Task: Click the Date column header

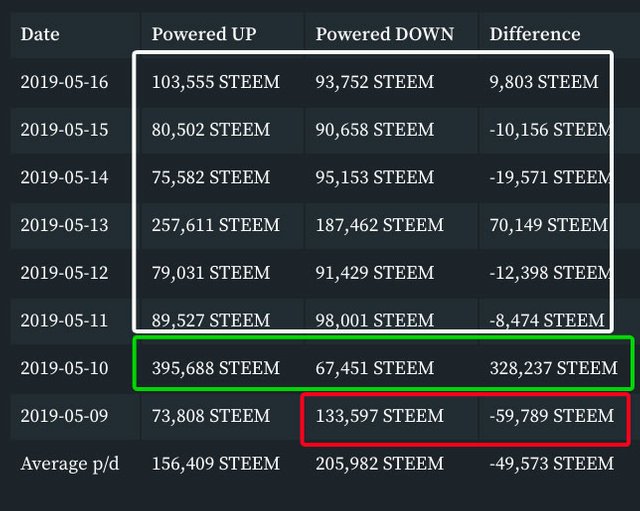Action: coord(40,34)
